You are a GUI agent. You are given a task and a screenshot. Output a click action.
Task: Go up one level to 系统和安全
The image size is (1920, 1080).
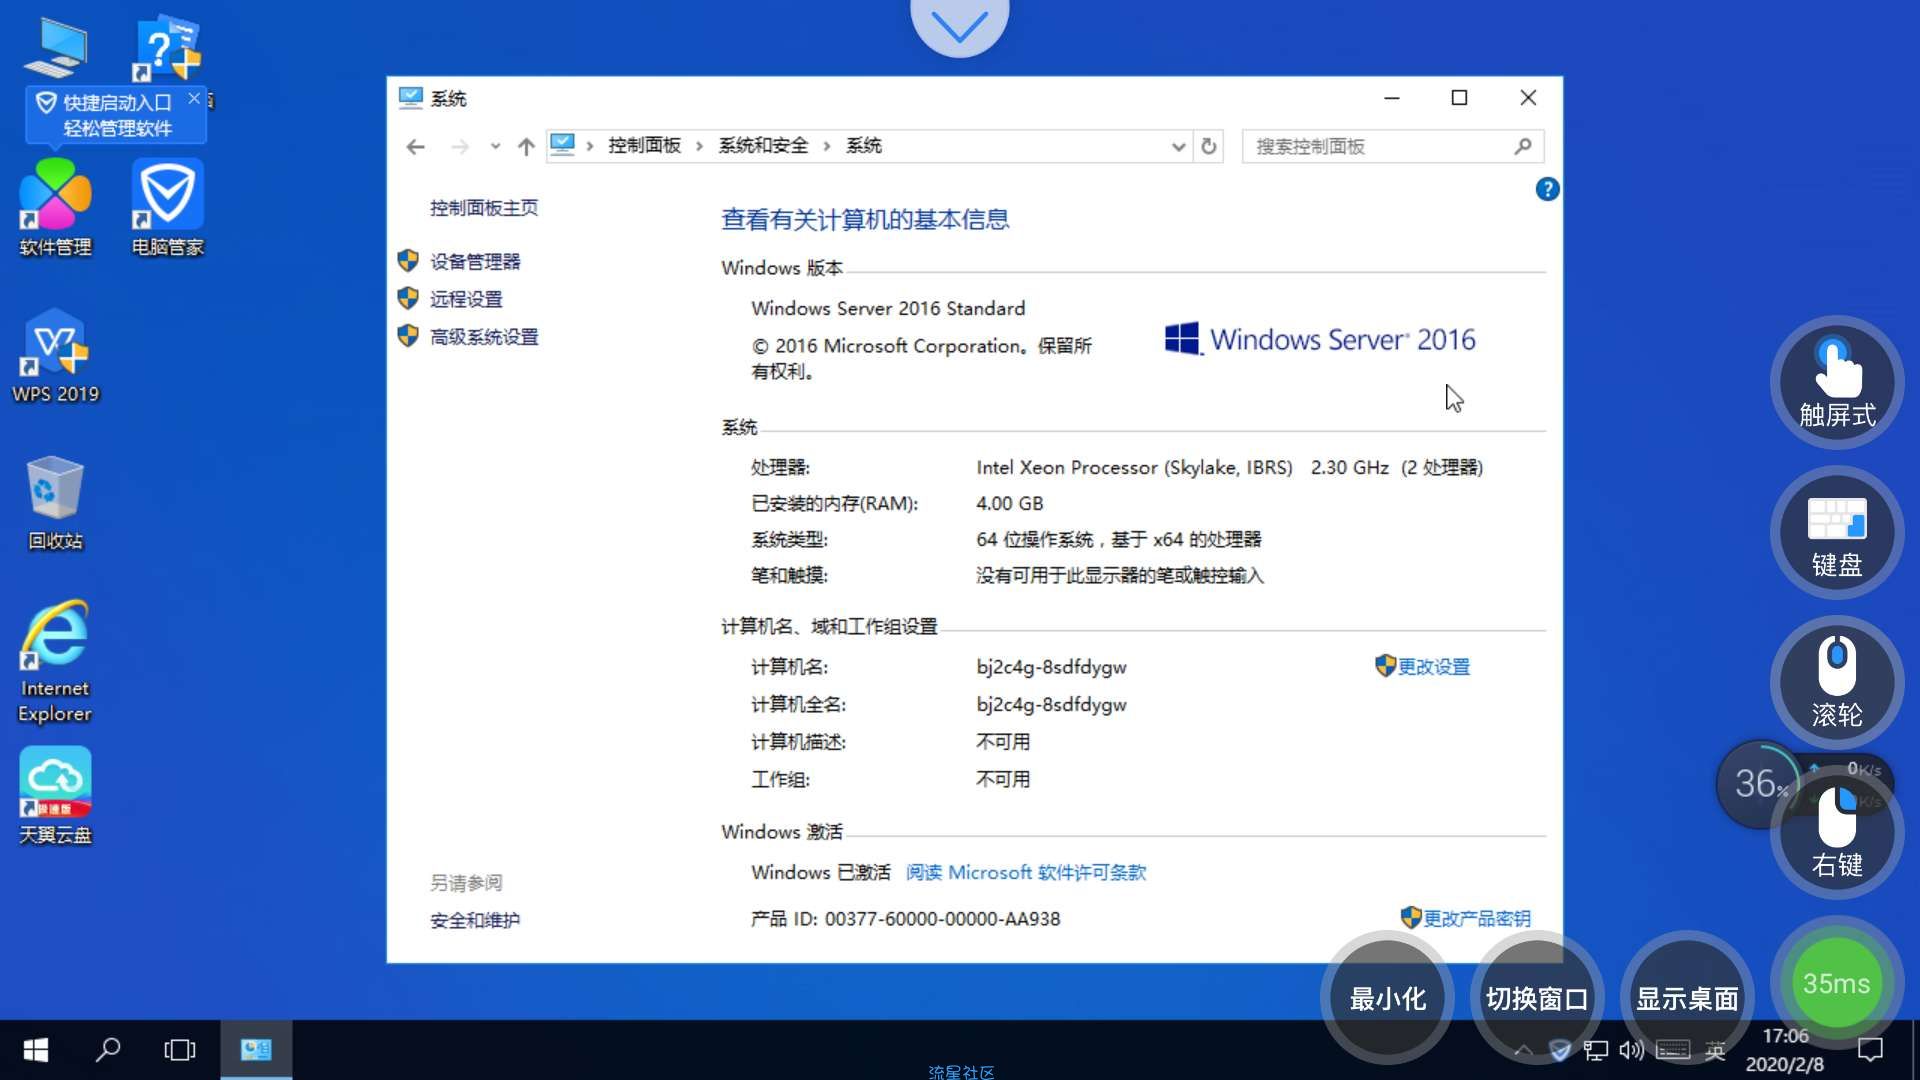click(526, 147)
